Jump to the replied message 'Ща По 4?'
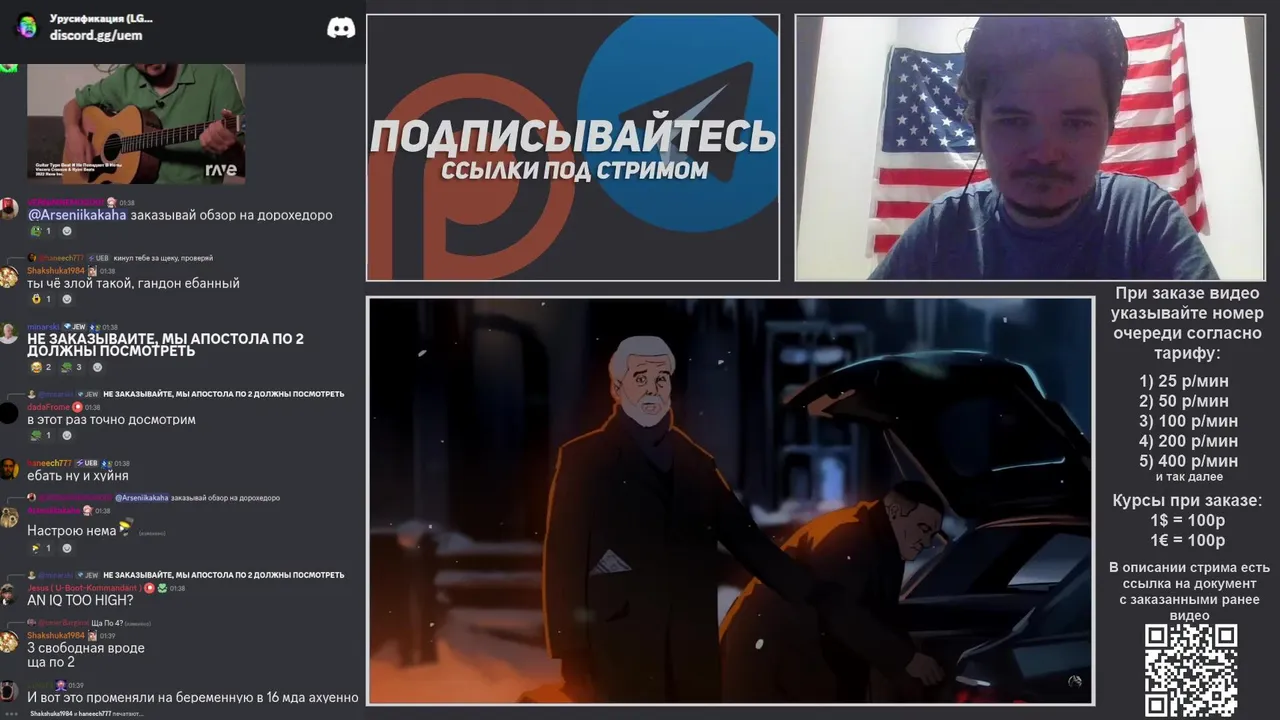Screen dimensions: 1280x720 click(107, 623)
